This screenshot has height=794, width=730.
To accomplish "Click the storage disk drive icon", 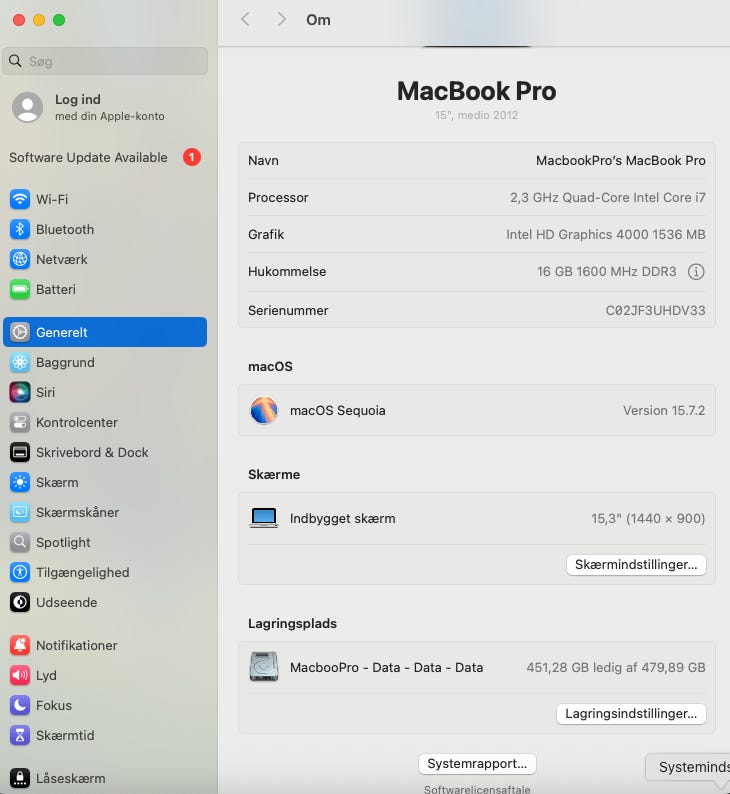I will coord(264,666).
